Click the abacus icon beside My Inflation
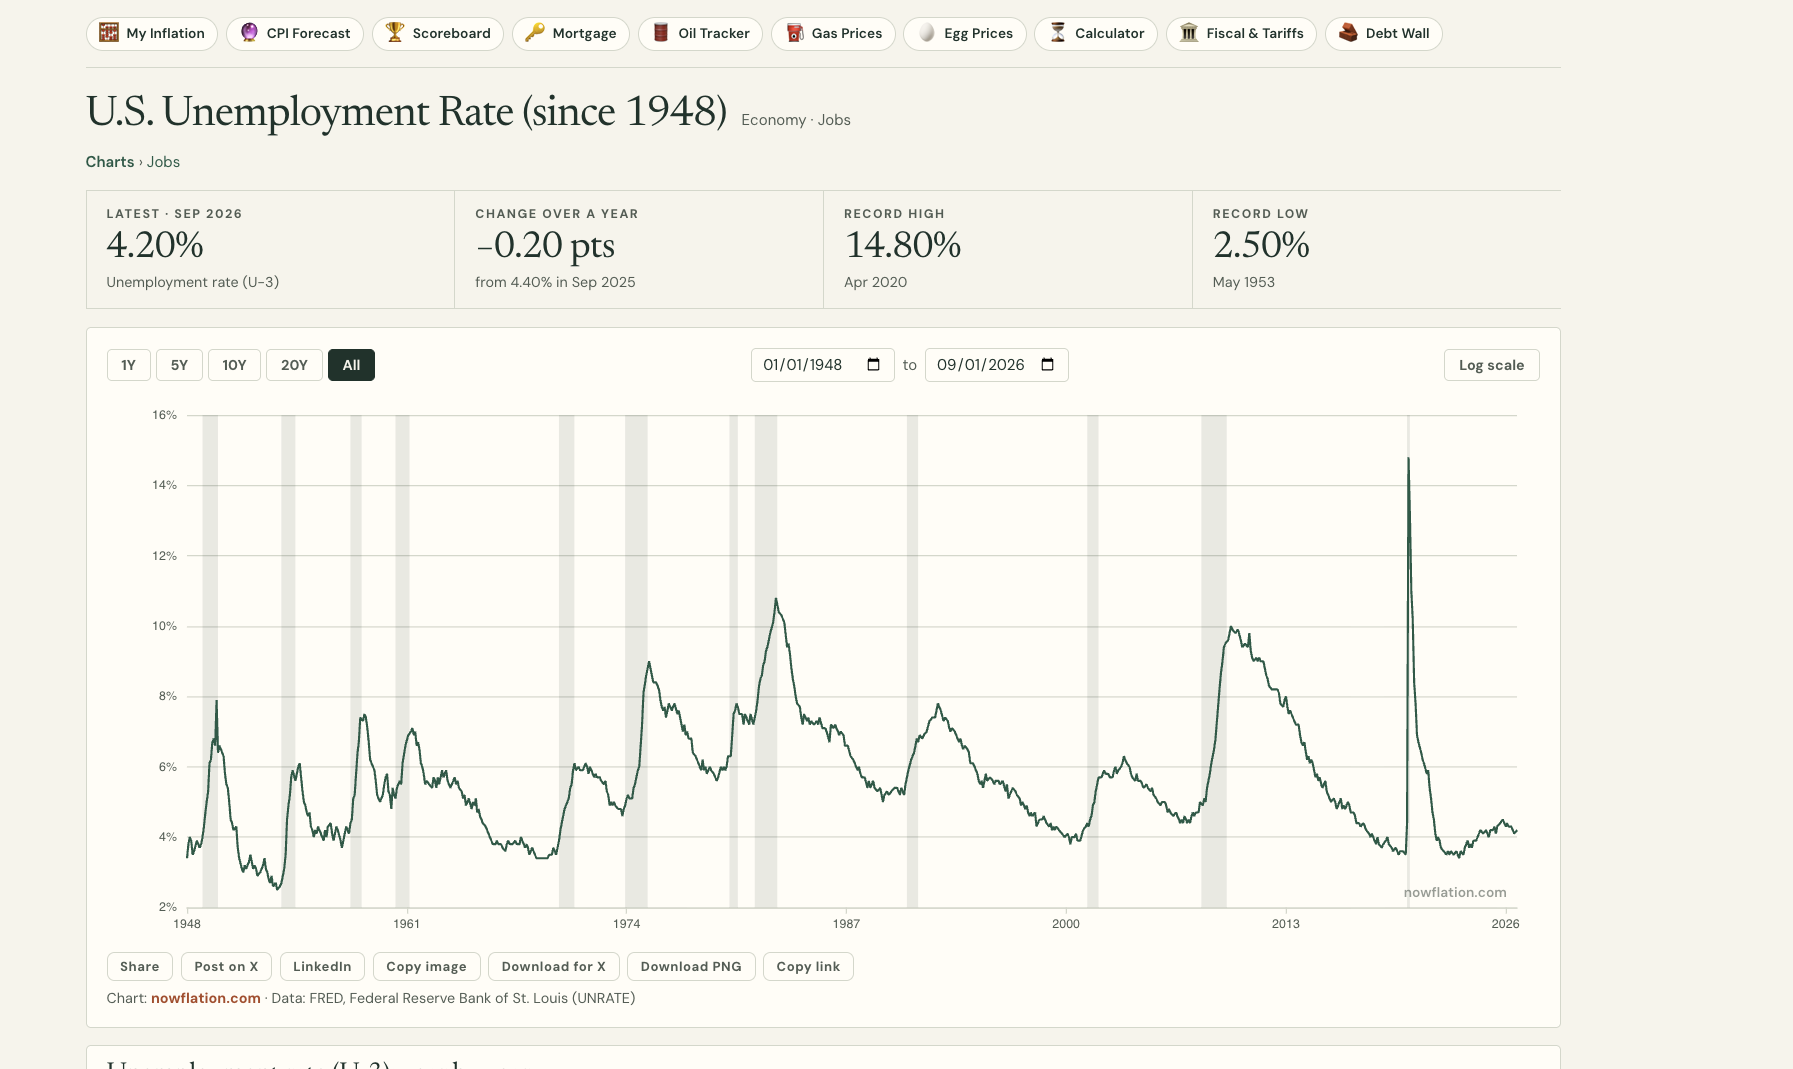 (109, 33)
